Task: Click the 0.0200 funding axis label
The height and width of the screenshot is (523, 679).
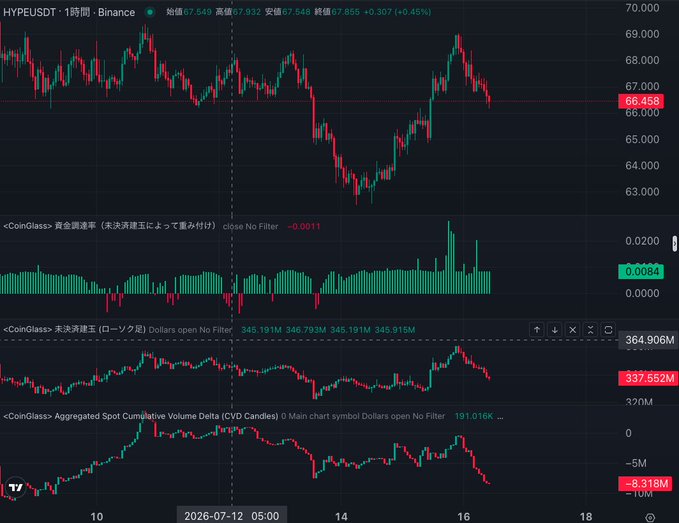Action: click(x=642, y=241)
